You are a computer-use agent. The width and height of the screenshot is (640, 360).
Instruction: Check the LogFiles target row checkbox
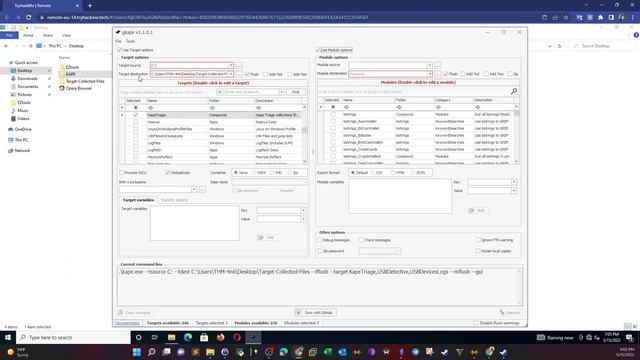click(136, 143)
